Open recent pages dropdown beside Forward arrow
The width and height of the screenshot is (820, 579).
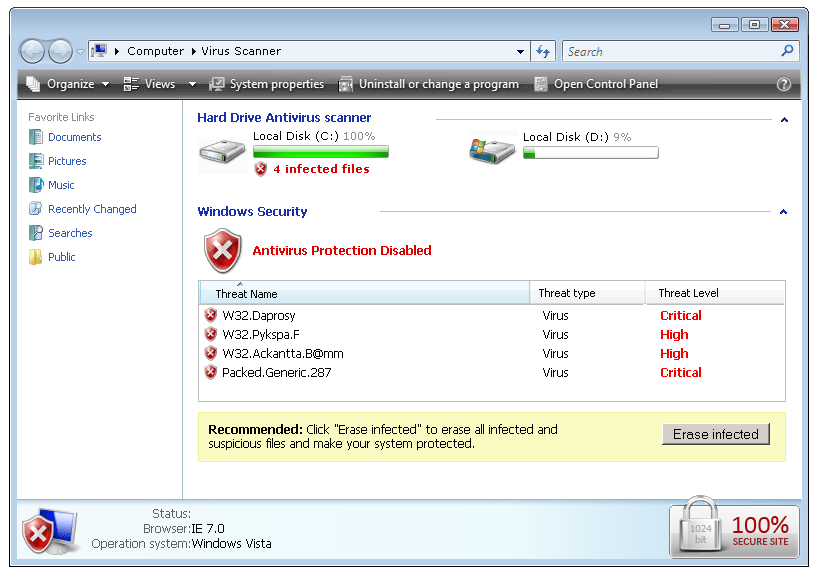tap(80, 52)
